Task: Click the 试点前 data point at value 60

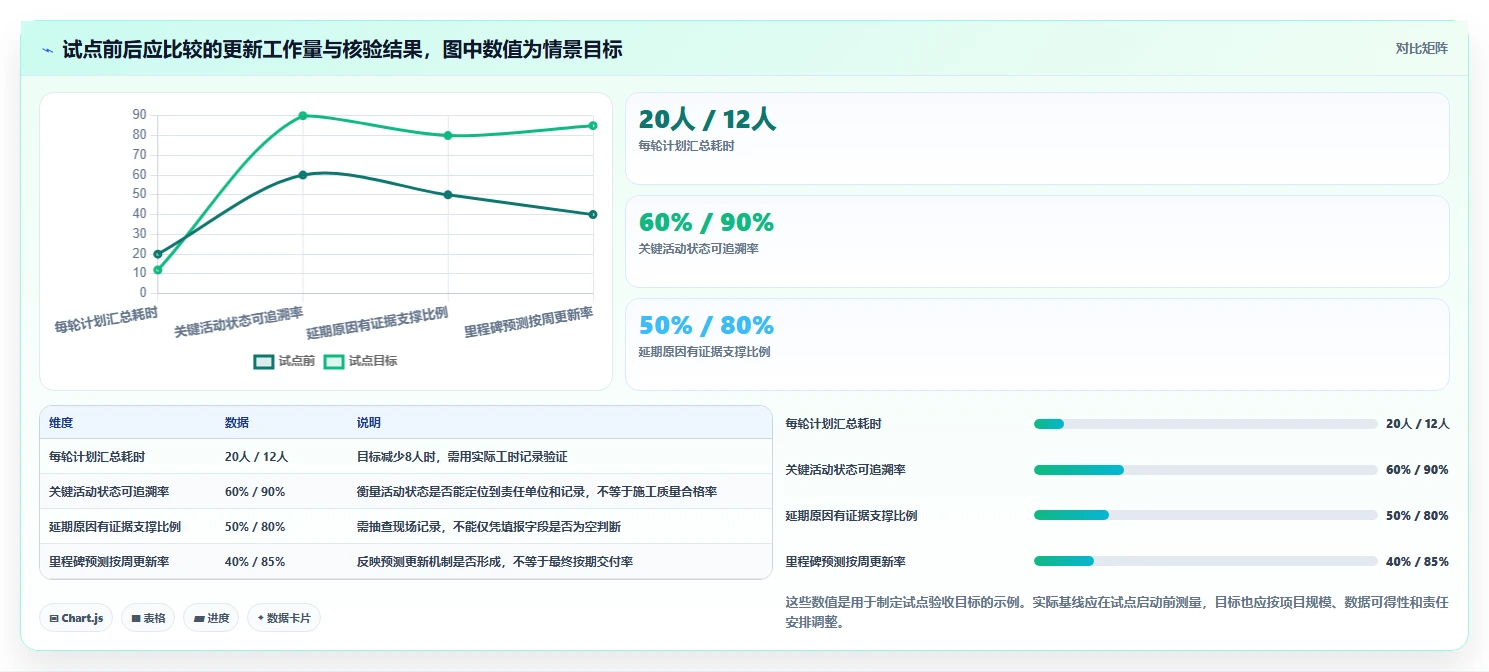Action: pyautogui.click(x=303, y=175)
